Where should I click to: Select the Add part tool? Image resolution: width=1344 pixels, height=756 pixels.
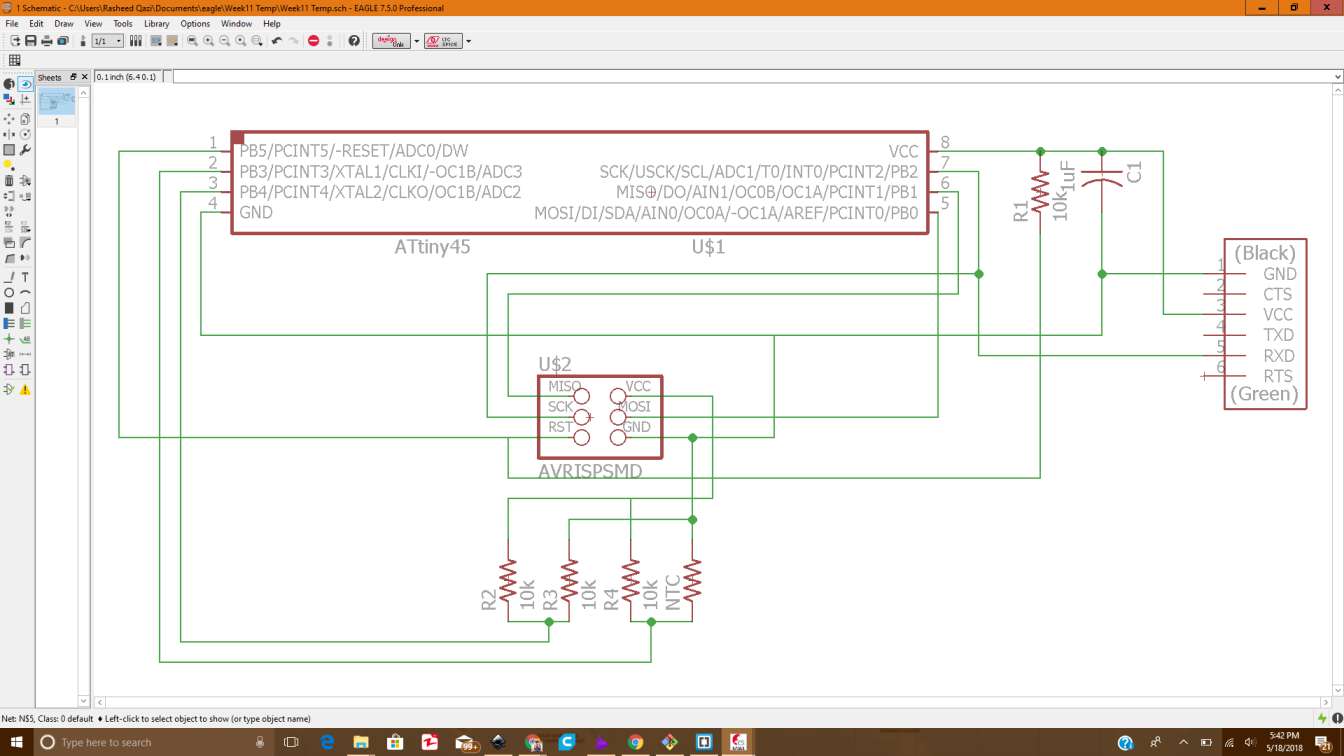tap(26, 181)
